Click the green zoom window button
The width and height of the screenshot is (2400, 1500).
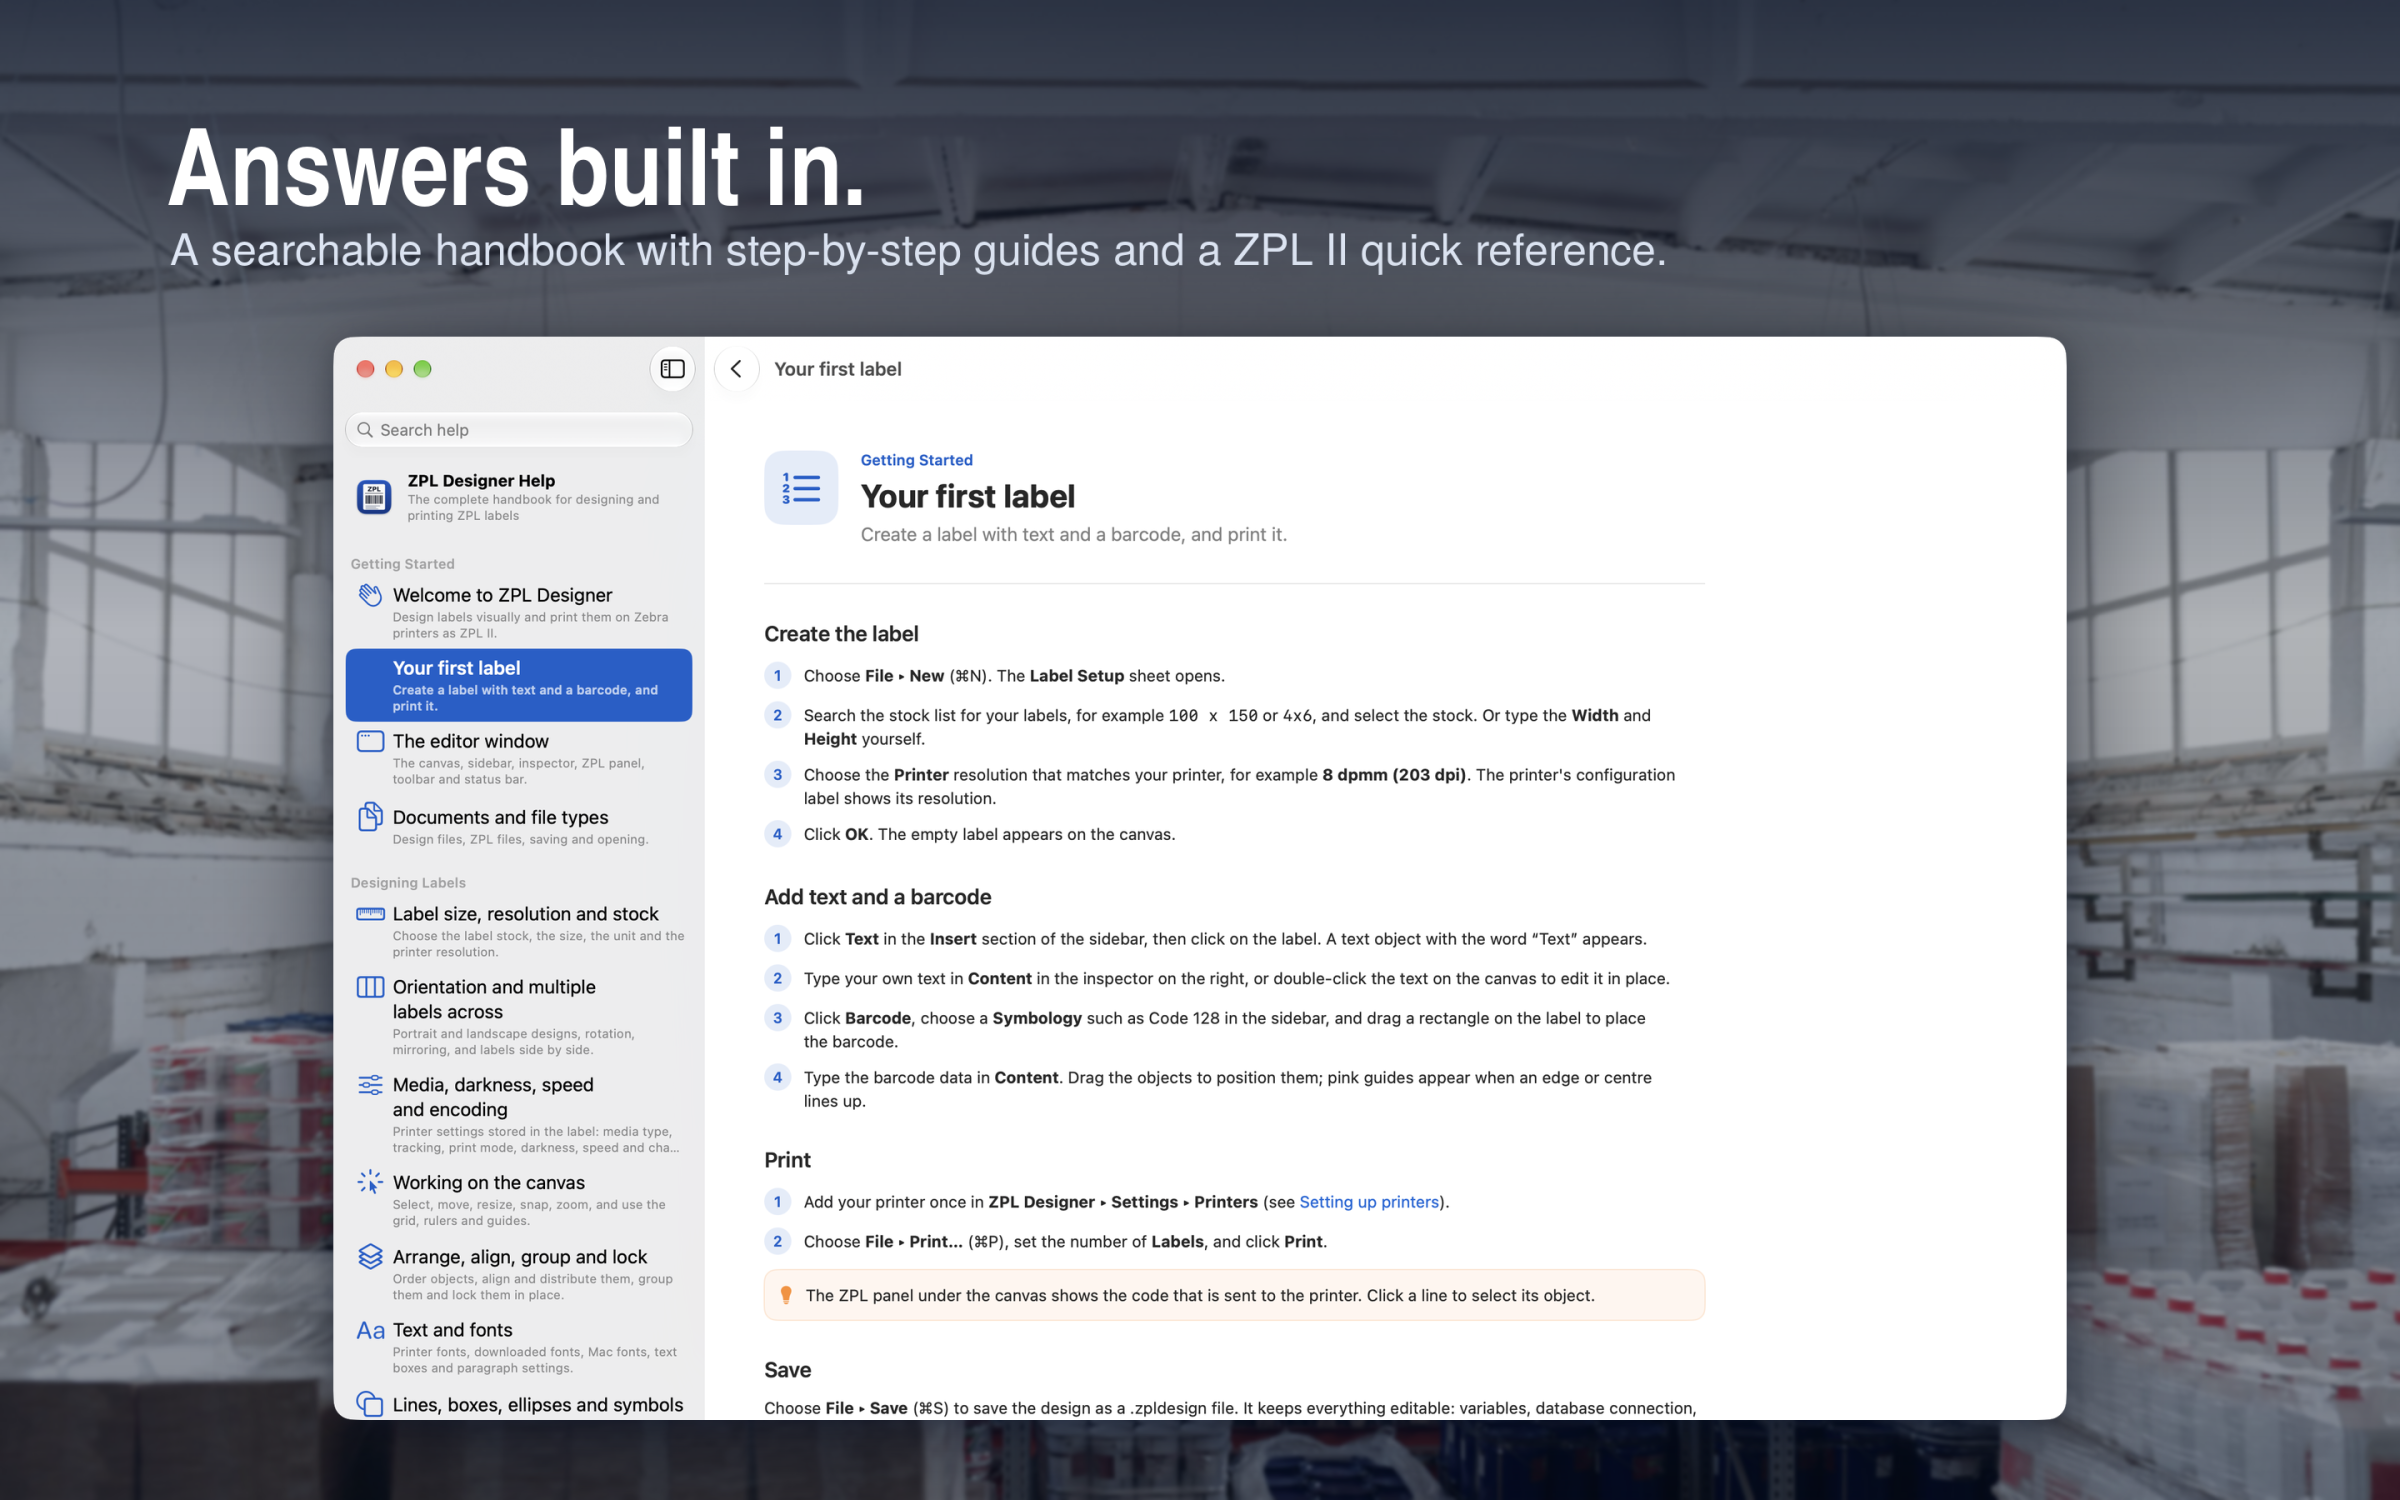422,369
